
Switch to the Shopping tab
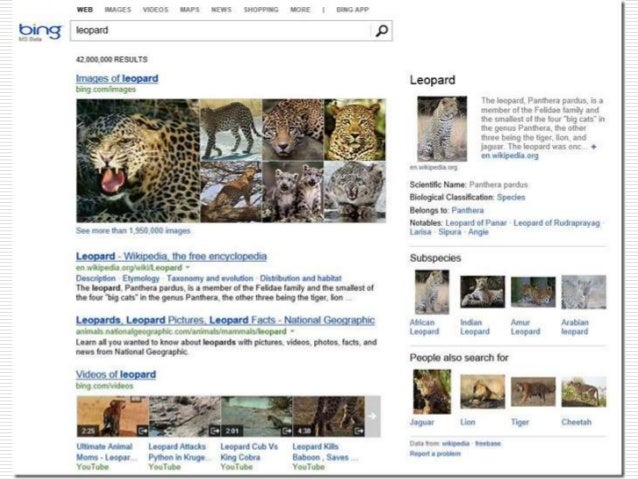tap(261, 10)
